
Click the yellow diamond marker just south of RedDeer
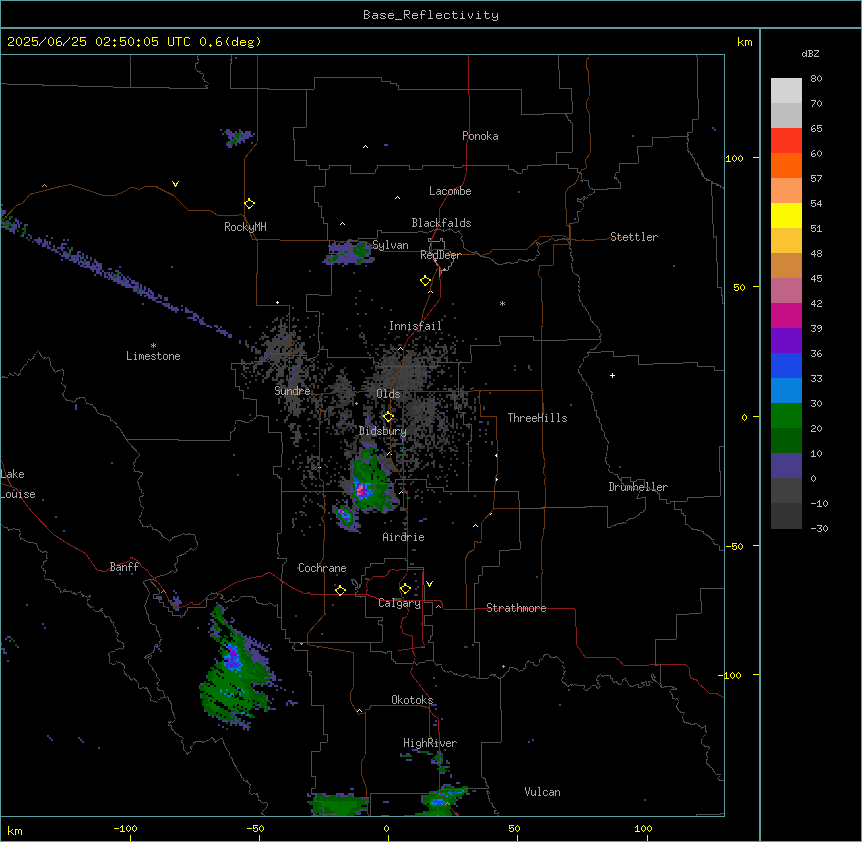coord(426,281)
